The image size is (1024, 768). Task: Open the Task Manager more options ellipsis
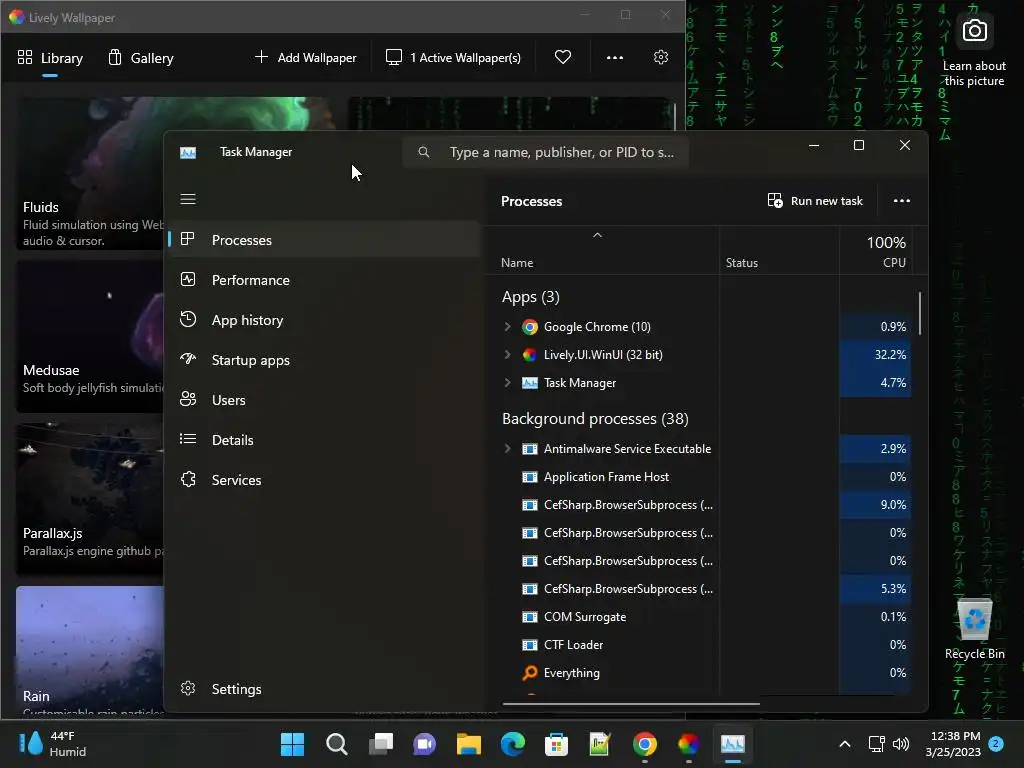901,200
